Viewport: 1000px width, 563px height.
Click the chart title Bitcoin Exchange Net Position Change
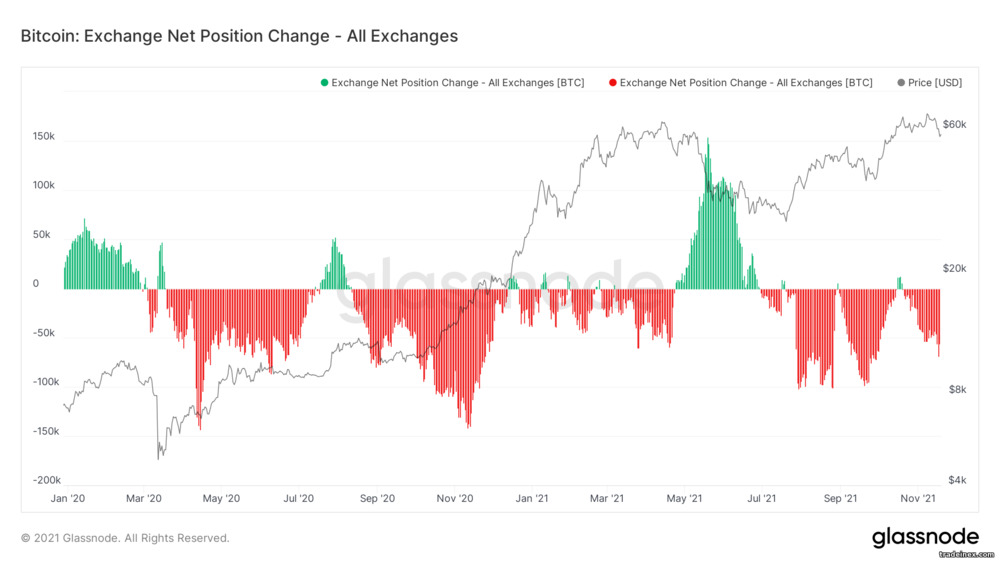[239, 36]
